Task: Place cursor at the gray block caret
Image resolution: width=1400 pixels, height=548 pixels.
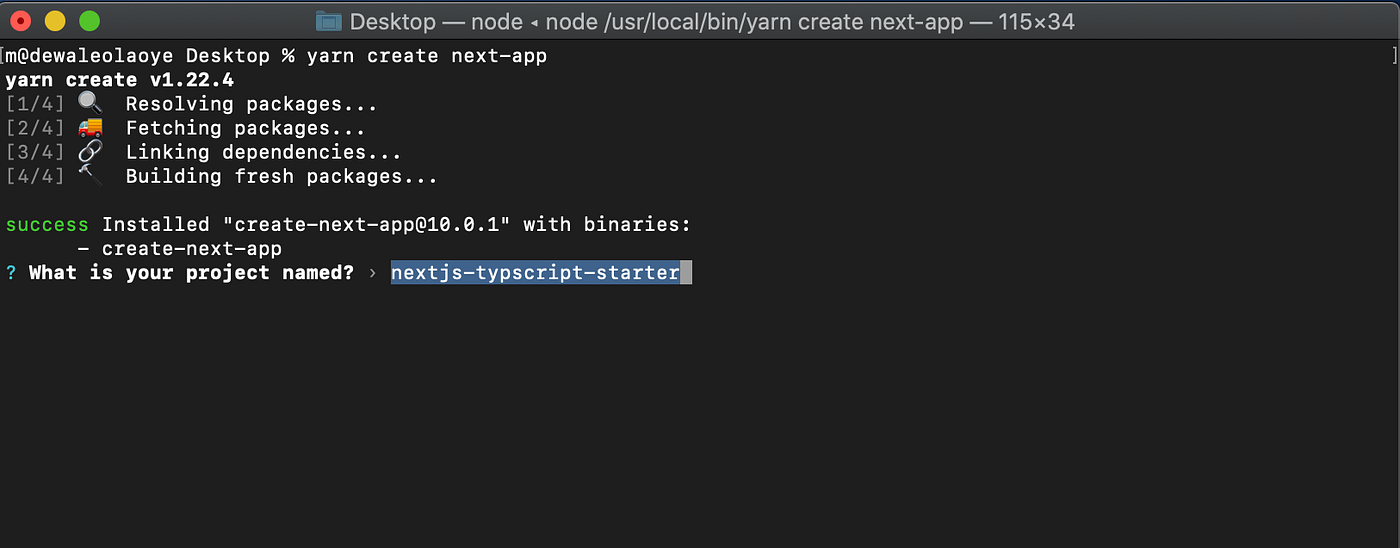Action: (686, 273)
